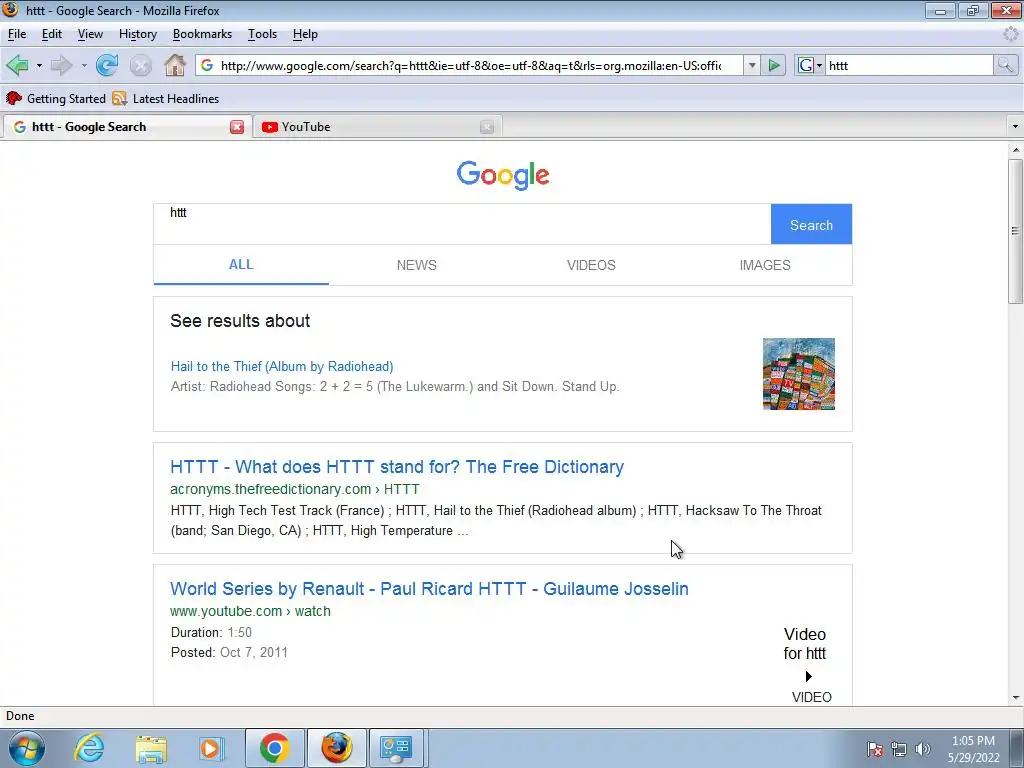Open the View menu
Image resolution: width=1024 pixels, height=768 pixels.
point(90,34)
